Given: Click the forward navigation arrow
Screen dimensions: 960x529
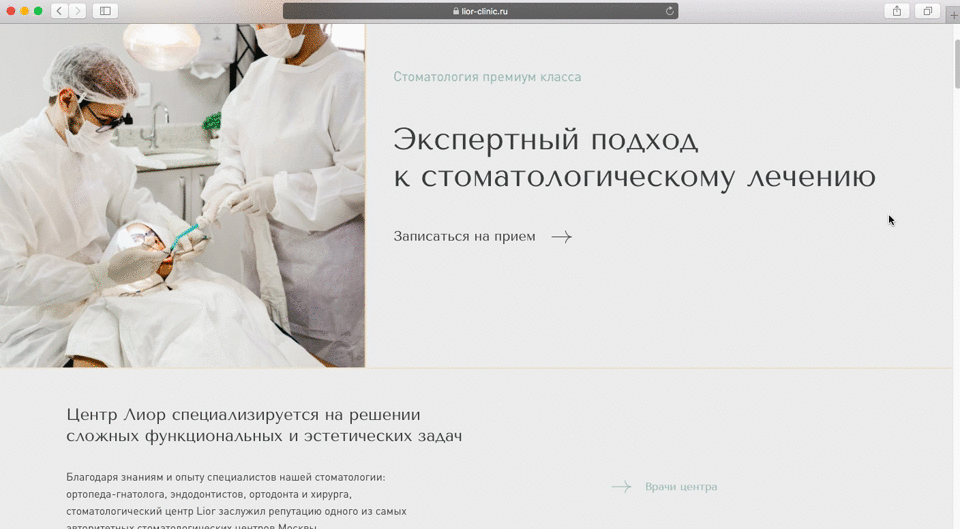Looking at the screenshot, I should [x=77, y=11].
